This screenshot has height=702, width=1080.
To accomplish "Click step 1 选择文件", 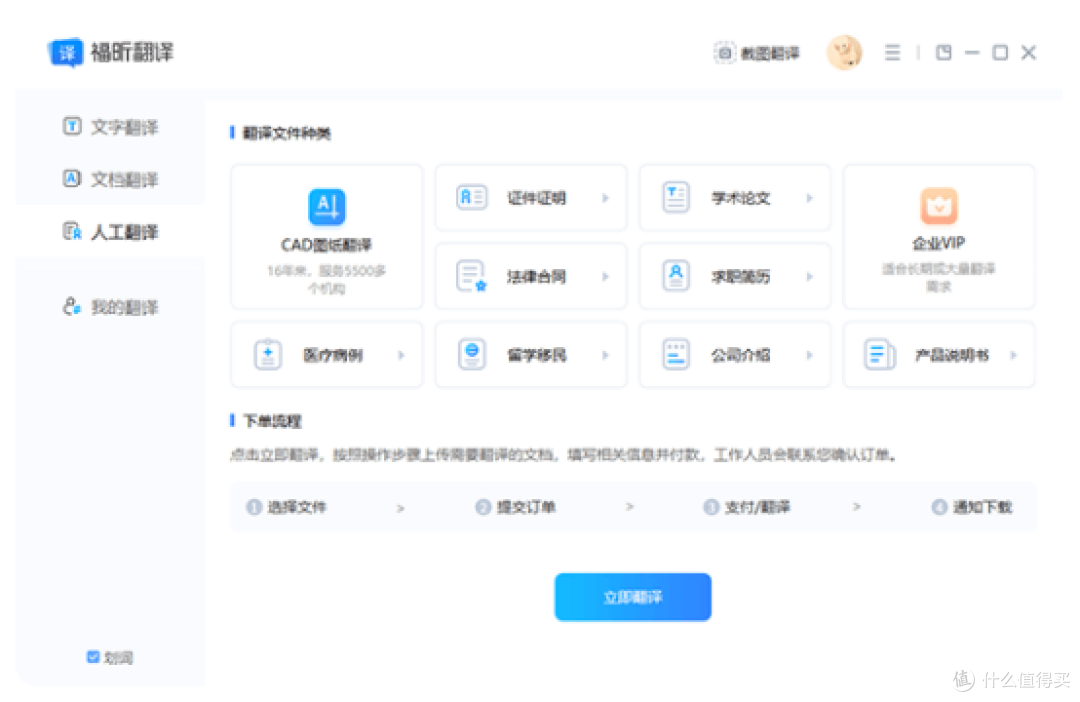I will (286, 507).
